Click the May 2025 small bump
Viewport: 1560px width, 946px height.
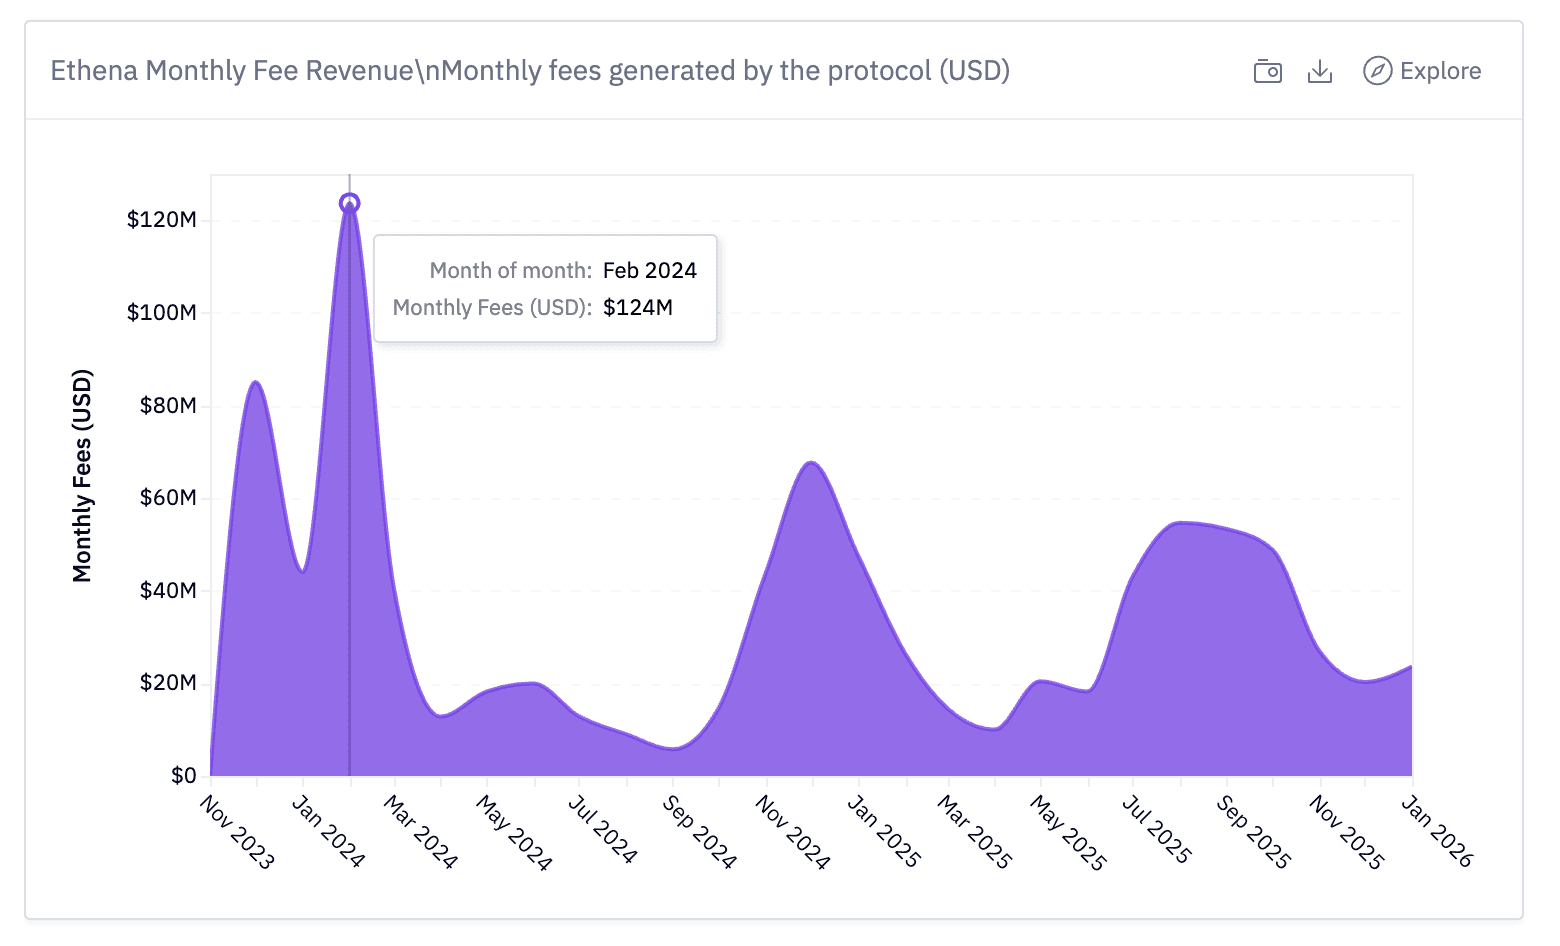click(x=1040, y=682)
